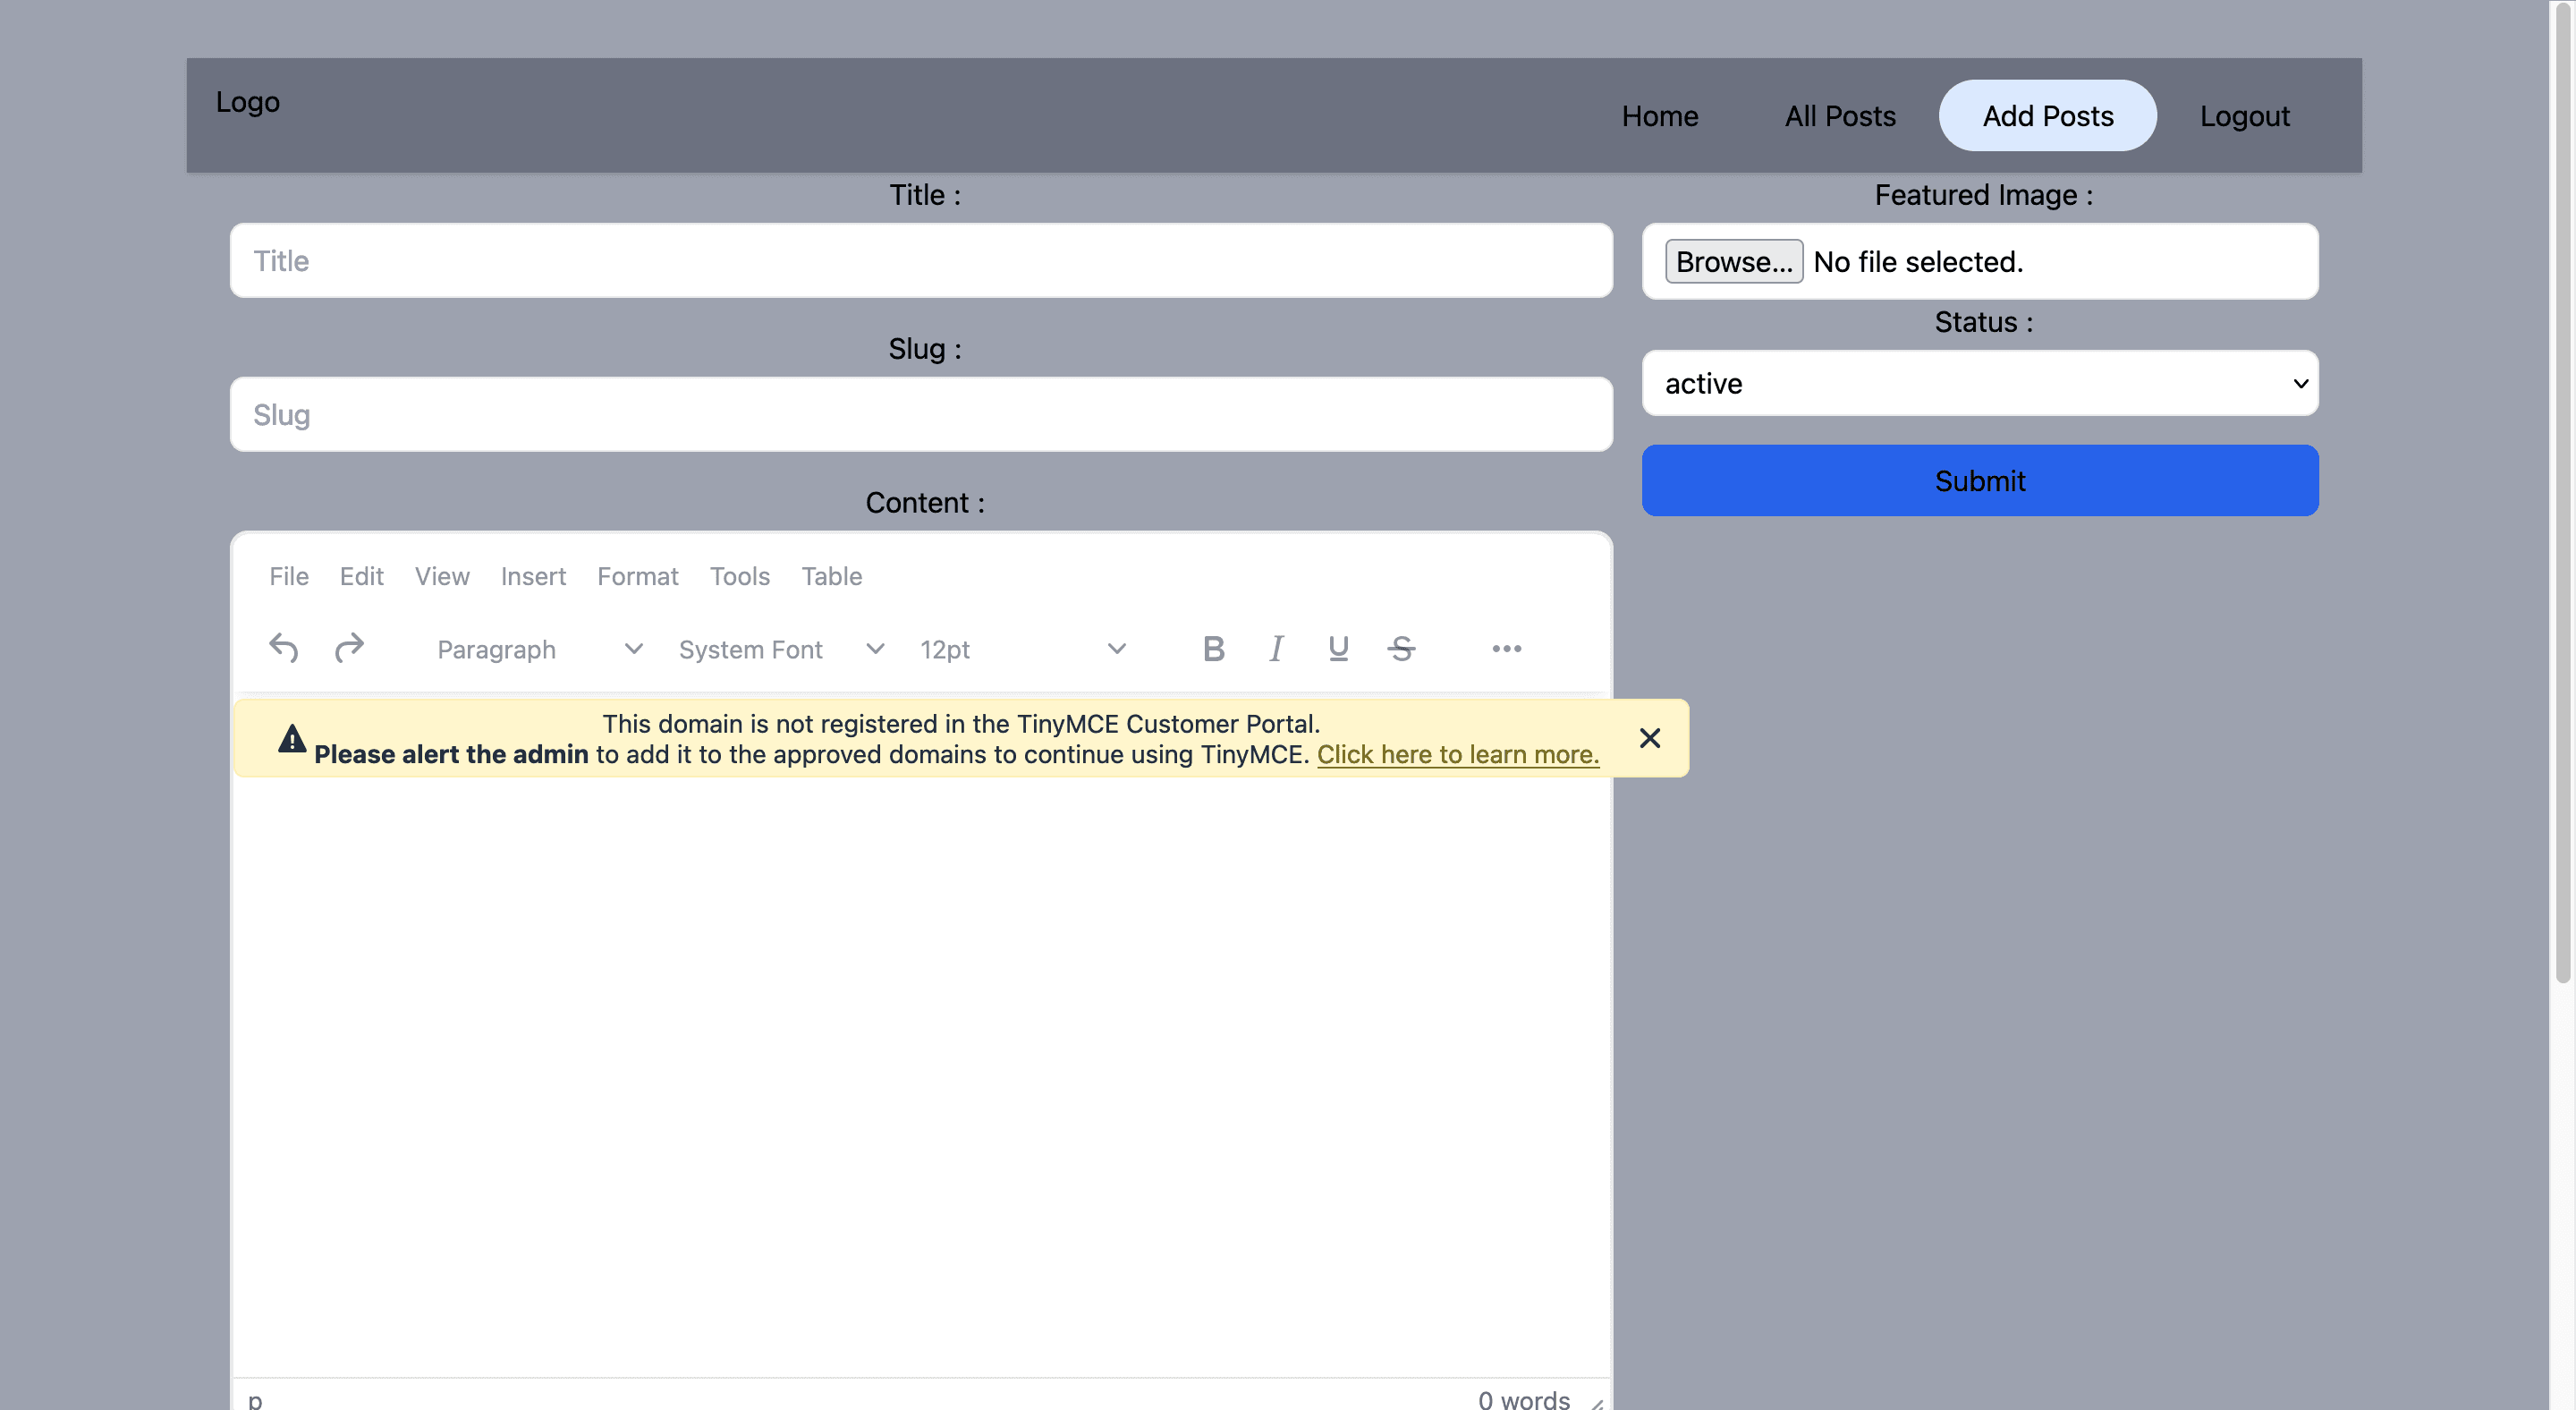
Task: Follow the Click here to learn more link
Action: click(1457, 754)
